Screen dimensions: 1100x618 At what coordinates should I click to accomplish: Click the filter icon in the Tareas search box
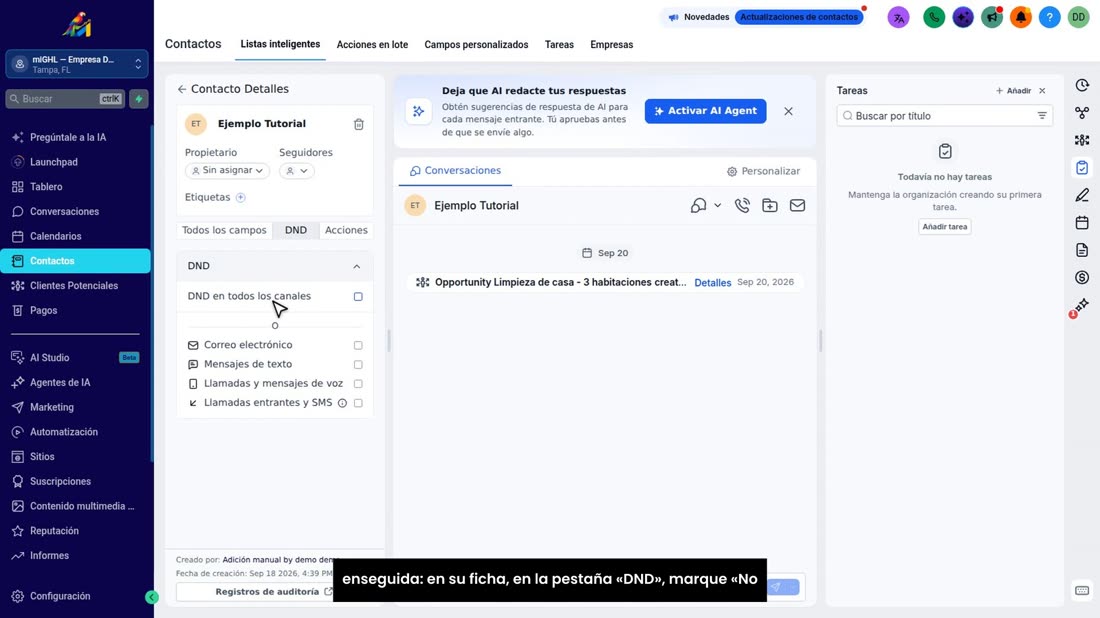coord(1042,116)
